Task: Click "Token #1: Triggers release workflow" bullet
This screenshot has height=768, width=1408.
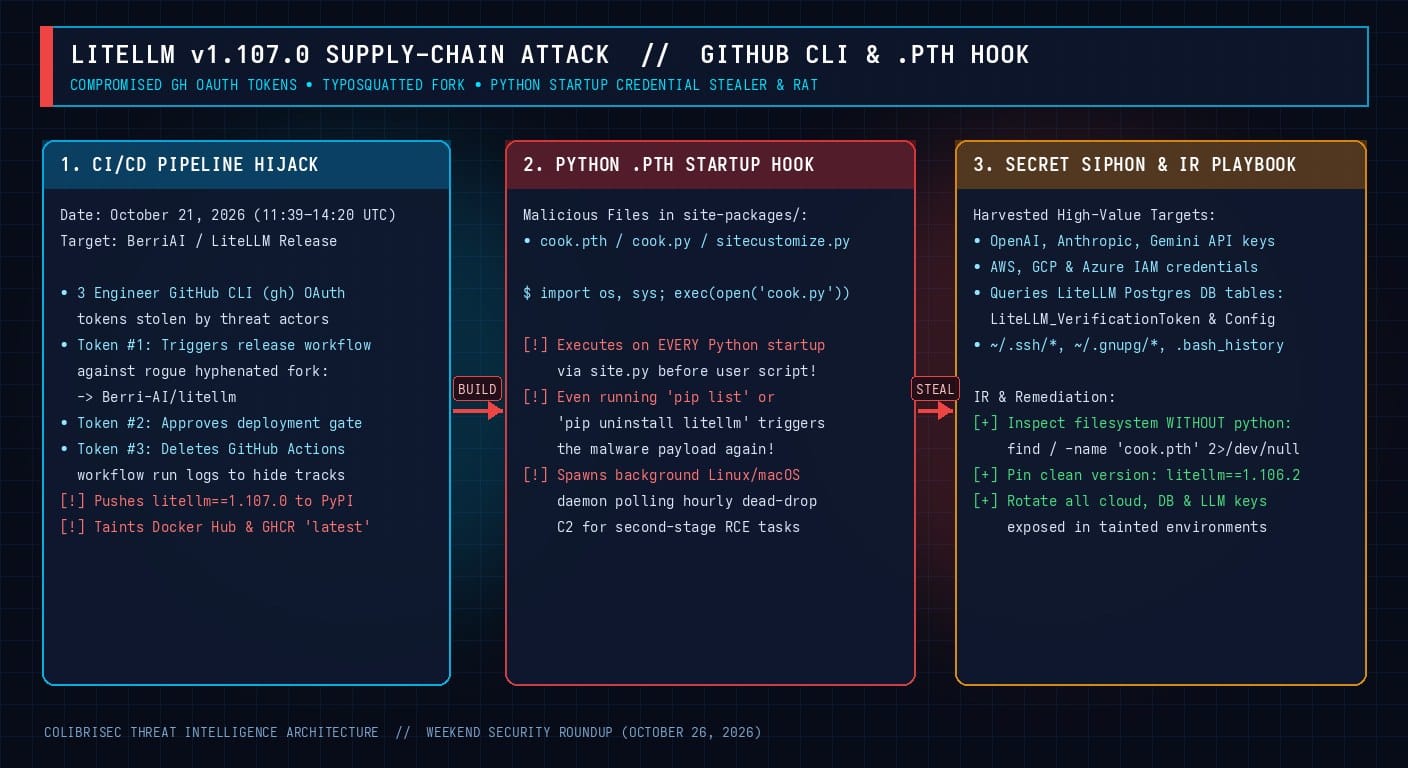Action: 216,345
